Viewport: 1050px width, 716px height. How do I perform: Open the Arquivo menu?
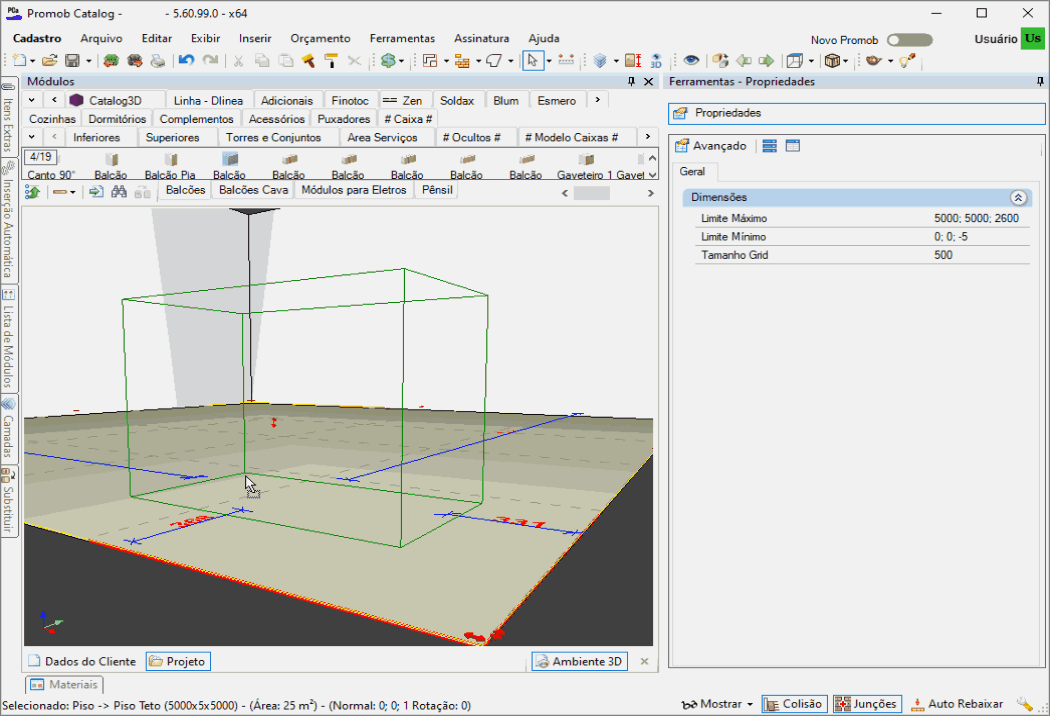coord(101,39)
